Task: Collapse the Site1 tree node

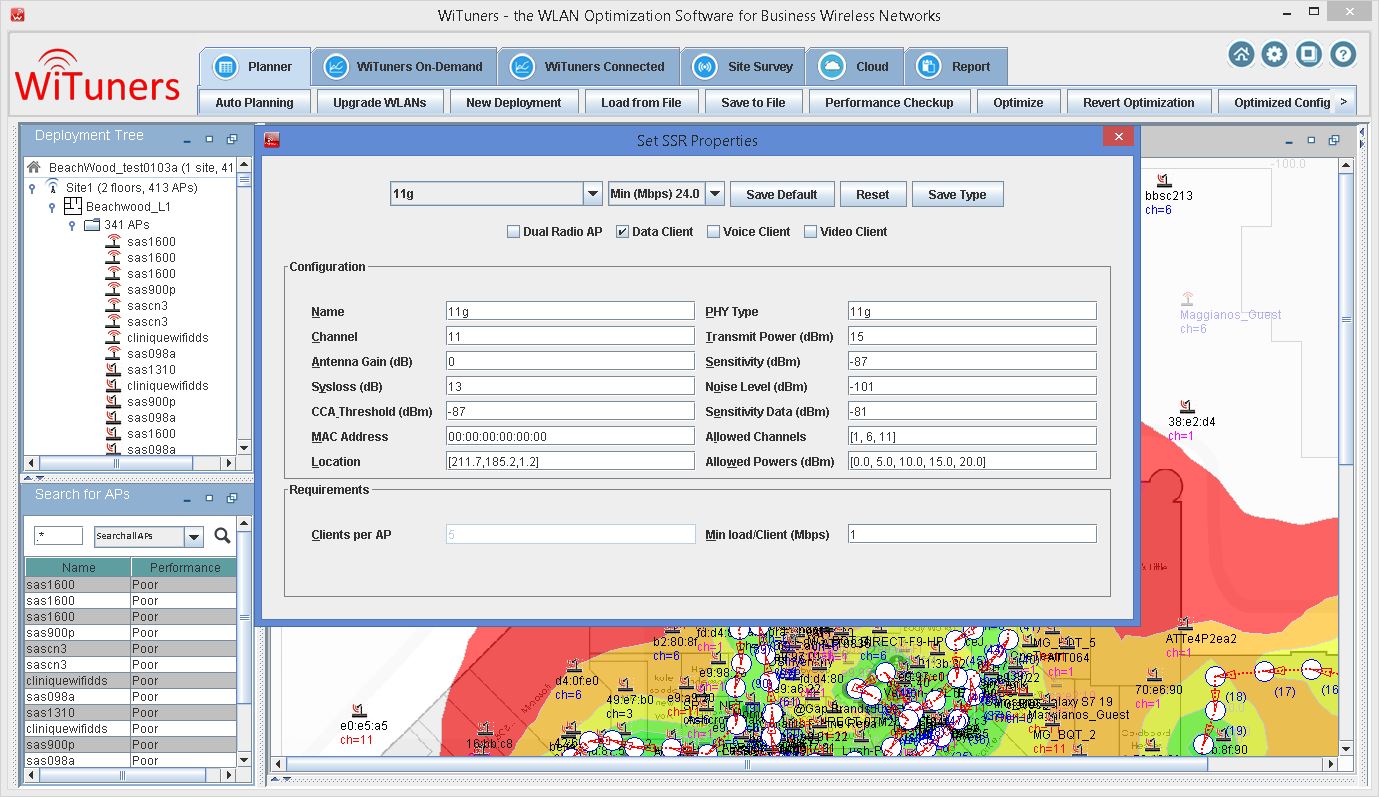Action: pos(32,187)
